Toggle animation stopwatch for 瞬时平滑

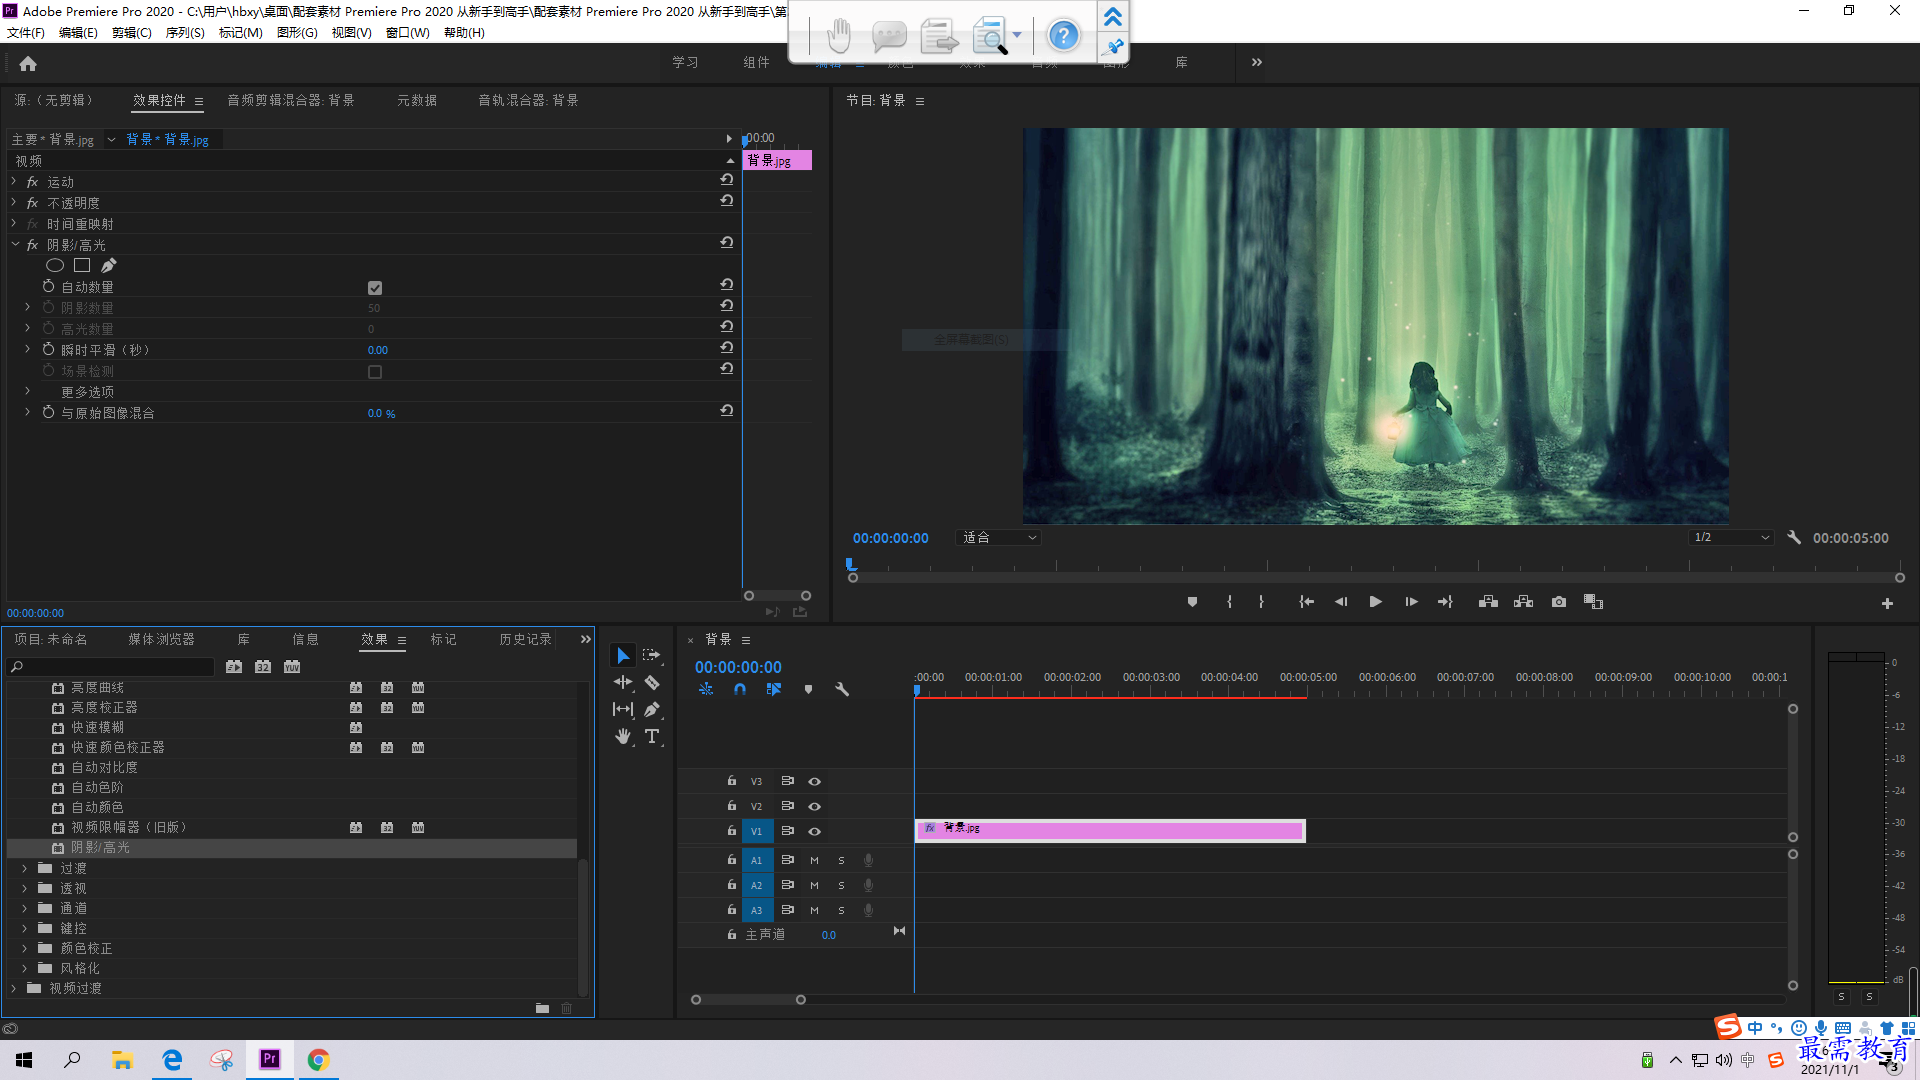(x=48, y=349)
